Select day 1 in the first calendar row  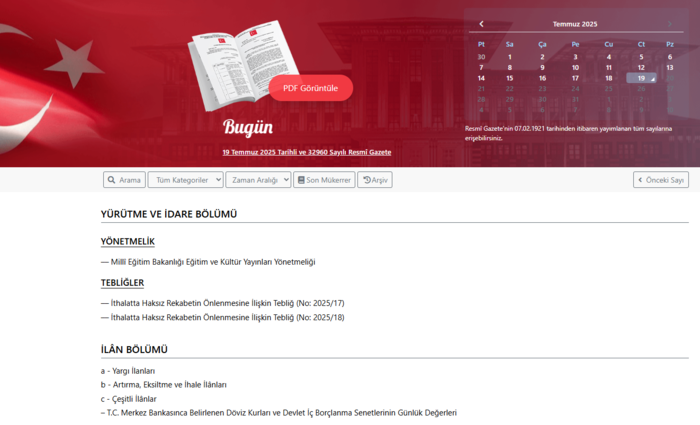[x=509, y=57]
